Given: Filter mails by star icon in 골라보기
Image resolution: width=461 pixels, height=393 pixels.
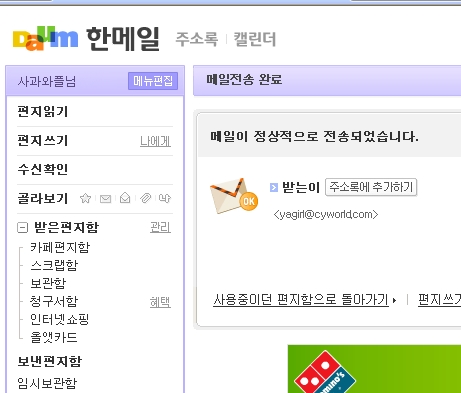Looking at the screenshot, I should tap(86, 198).
